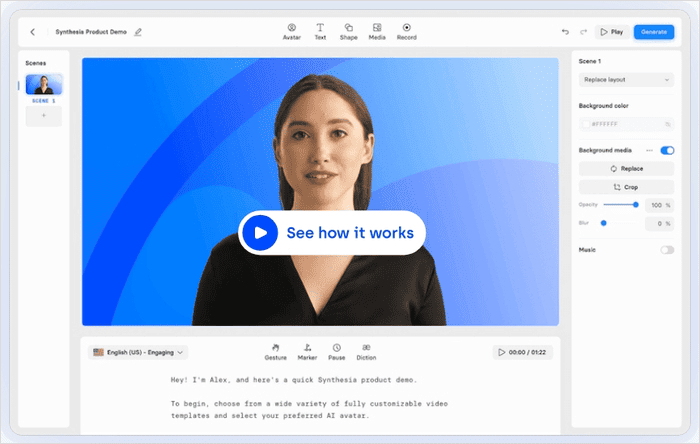The image size is (700, 444).
Task: Select the Text tool
Action: coord(320,31)
